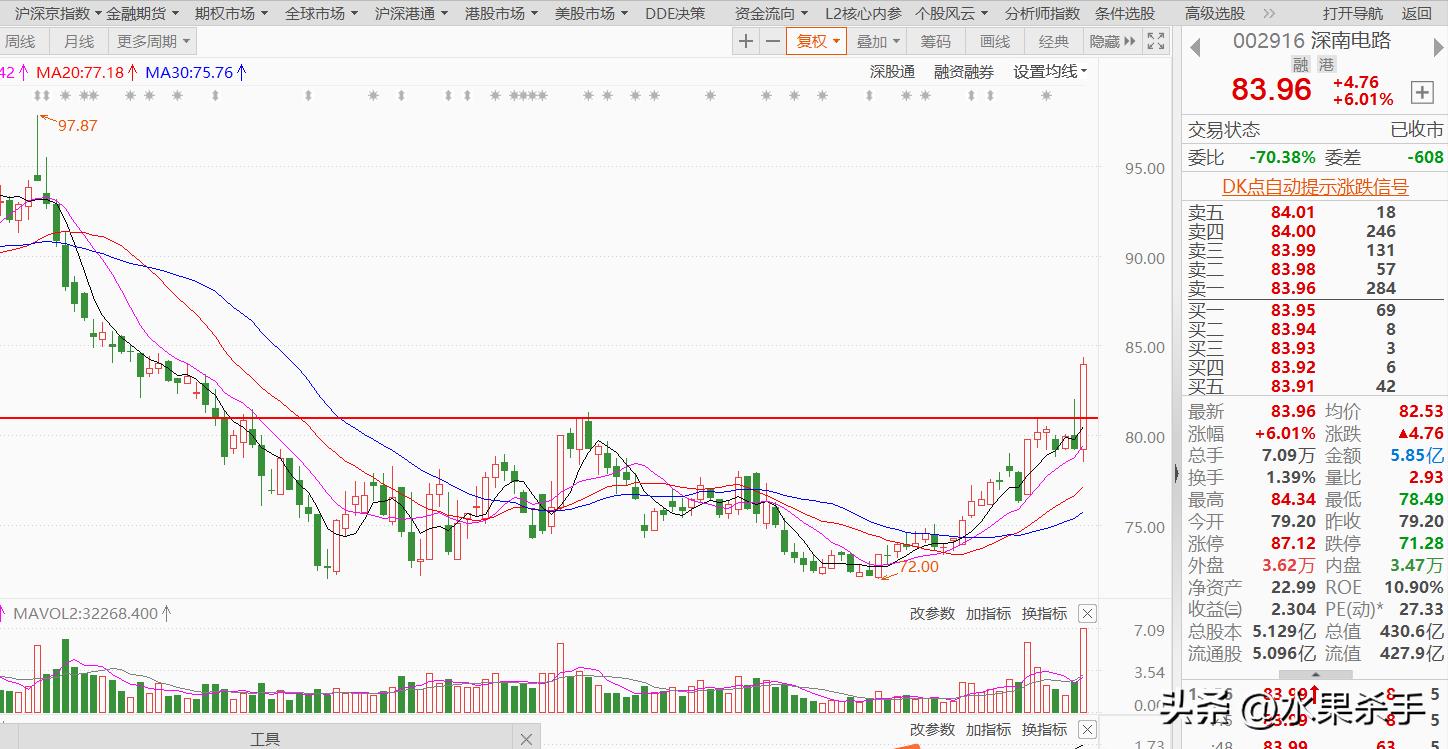Toggle 筹码 chip distribution view
The image size is (1448, 749).
[x=936, y=41]
